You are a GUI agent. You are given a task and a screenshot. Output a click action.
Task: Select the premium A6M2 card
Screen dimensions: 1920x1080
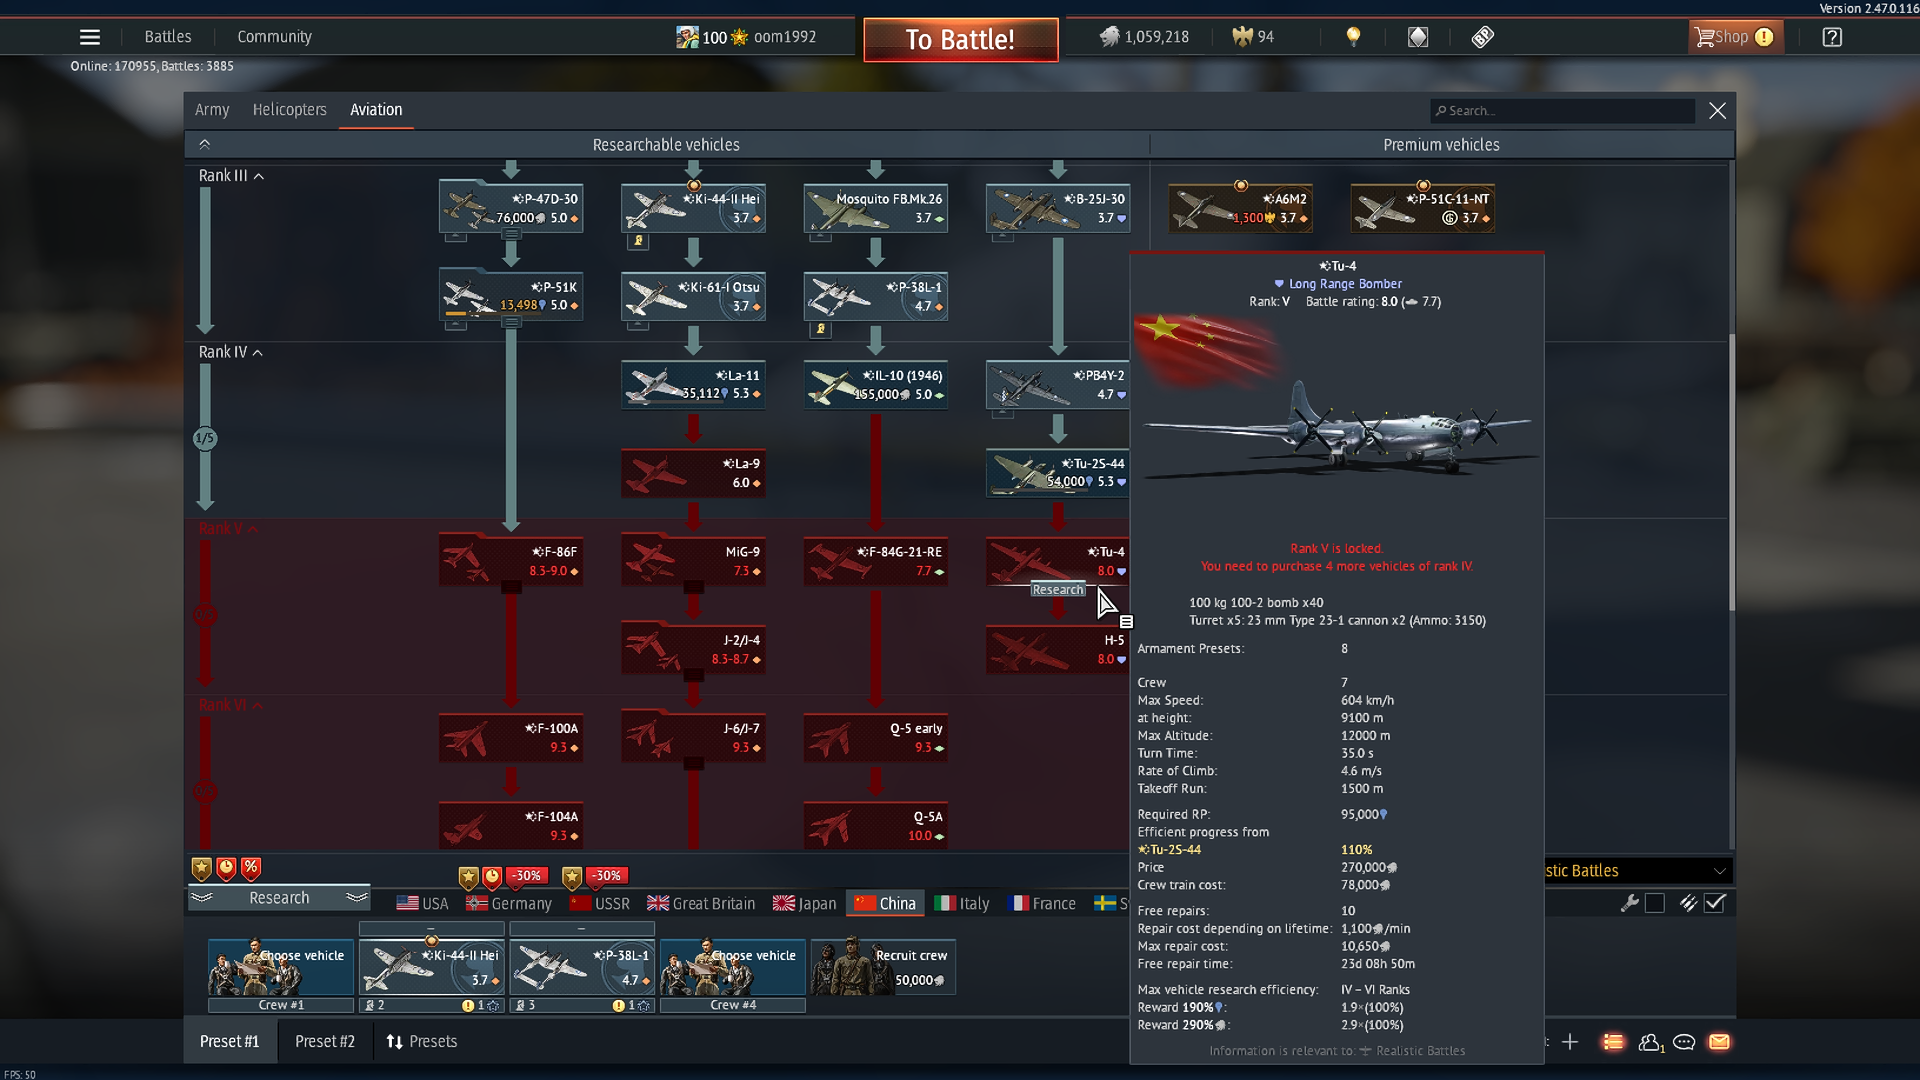tap(1240, 208)
